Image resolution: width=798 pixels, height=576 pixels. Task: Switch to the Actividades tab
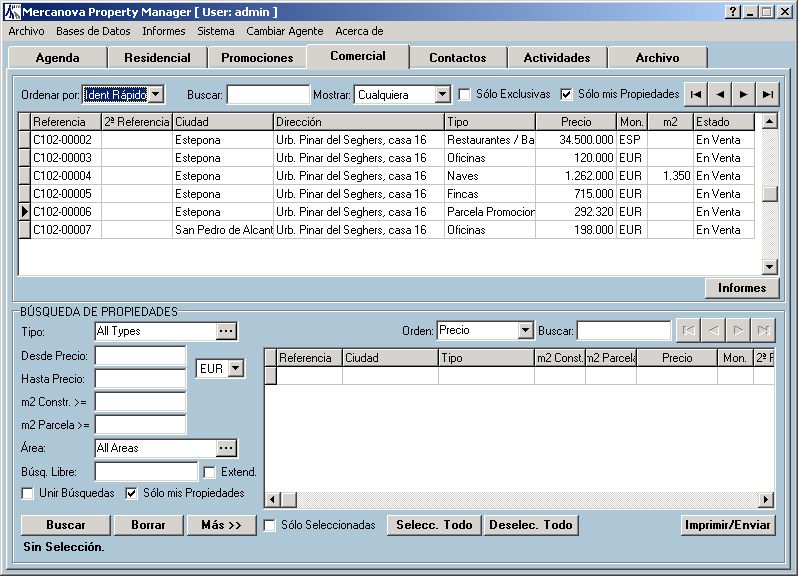(557, 57)
